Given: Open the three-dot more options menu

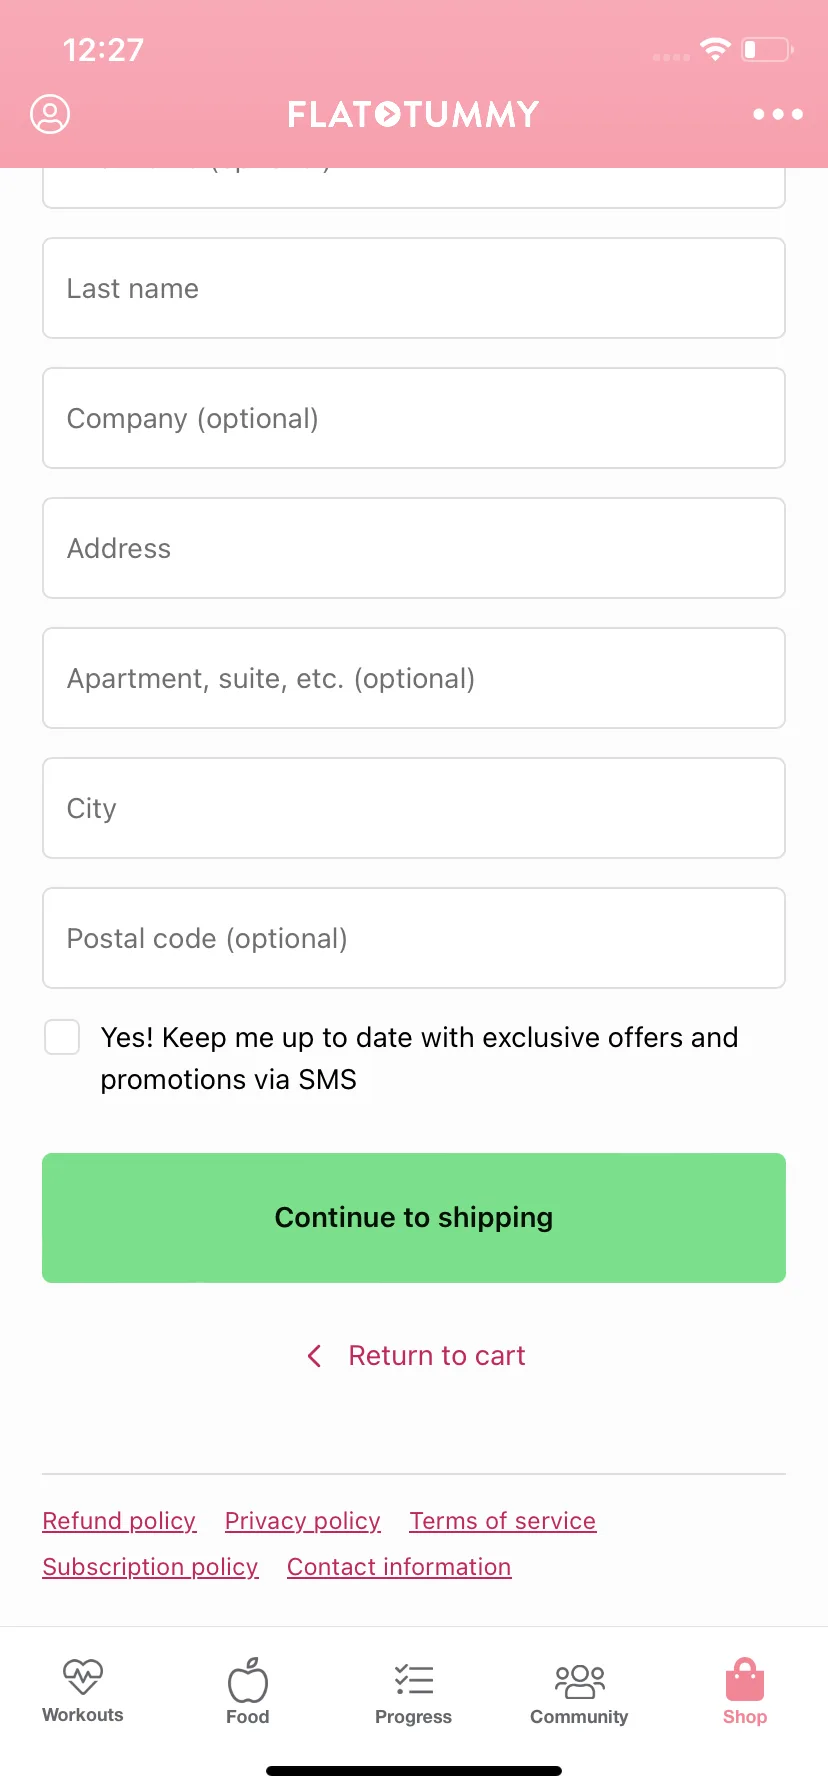Looking at the screenshot, I should coord(778,114).
